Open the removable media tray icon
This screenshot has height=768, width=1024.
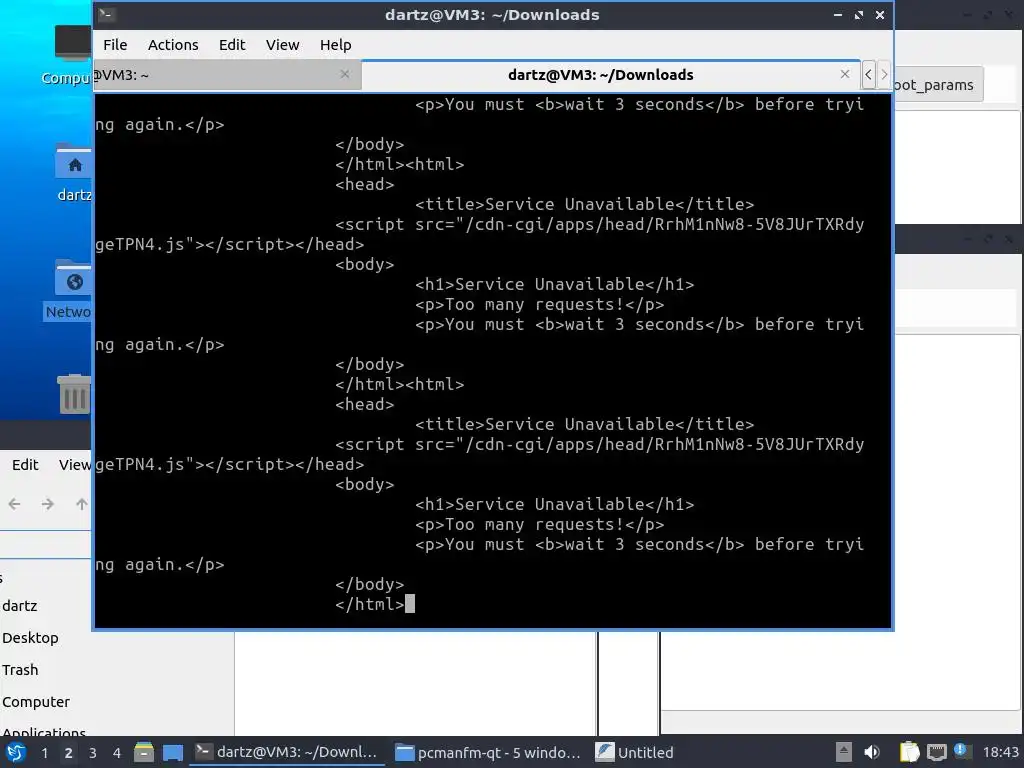coord(843,753)
